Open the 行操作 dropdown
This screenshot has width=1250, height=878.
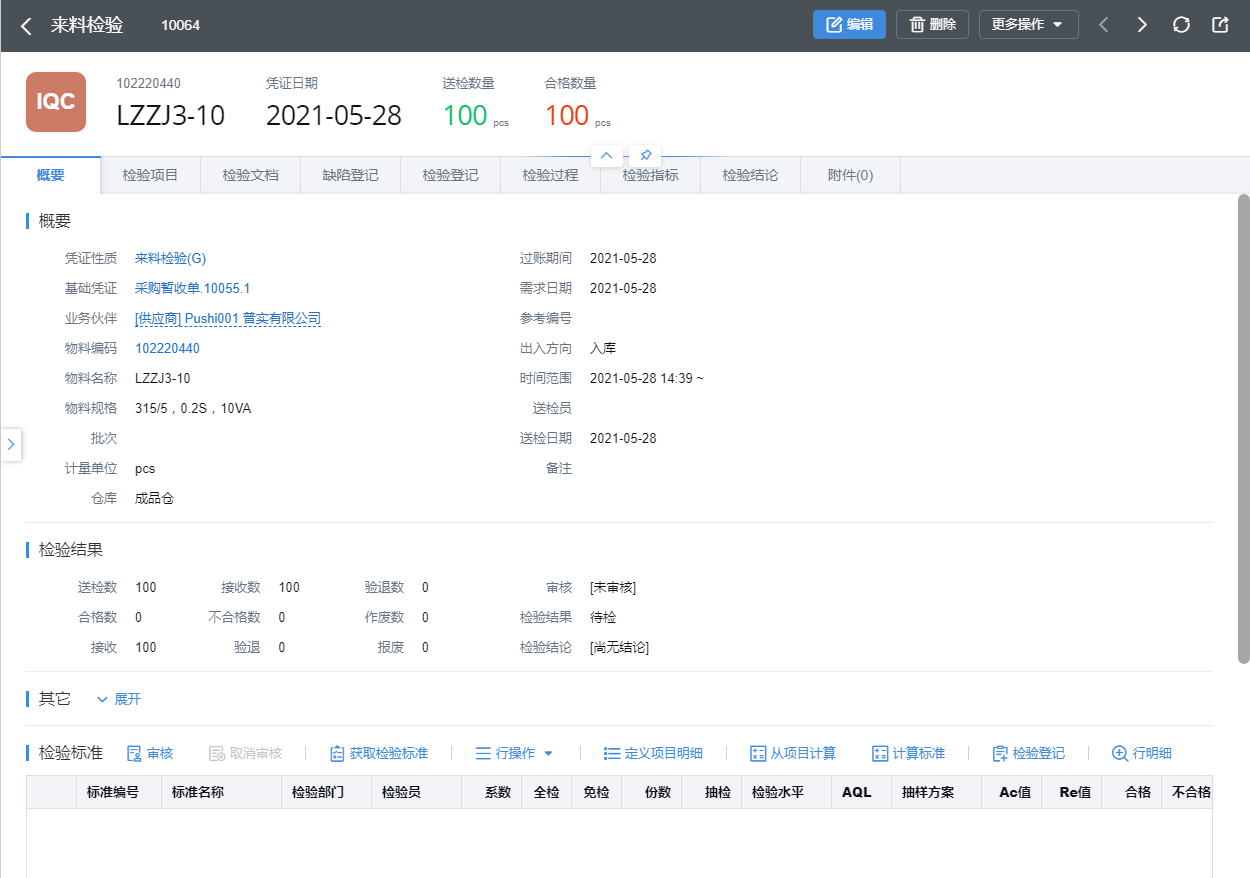(514, 753)
